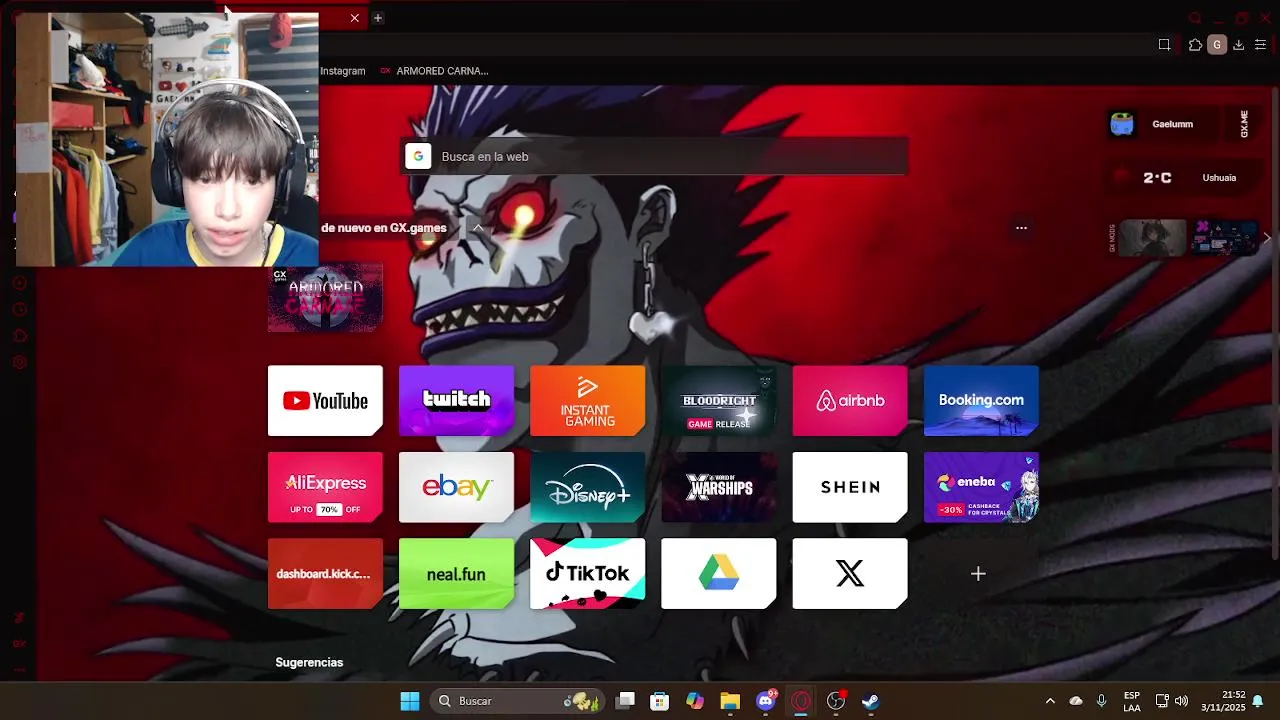Viewport: 1280px width, 720px height.
Task: Open the SHEIN speed dial tile
Action: tap(850, 487)
